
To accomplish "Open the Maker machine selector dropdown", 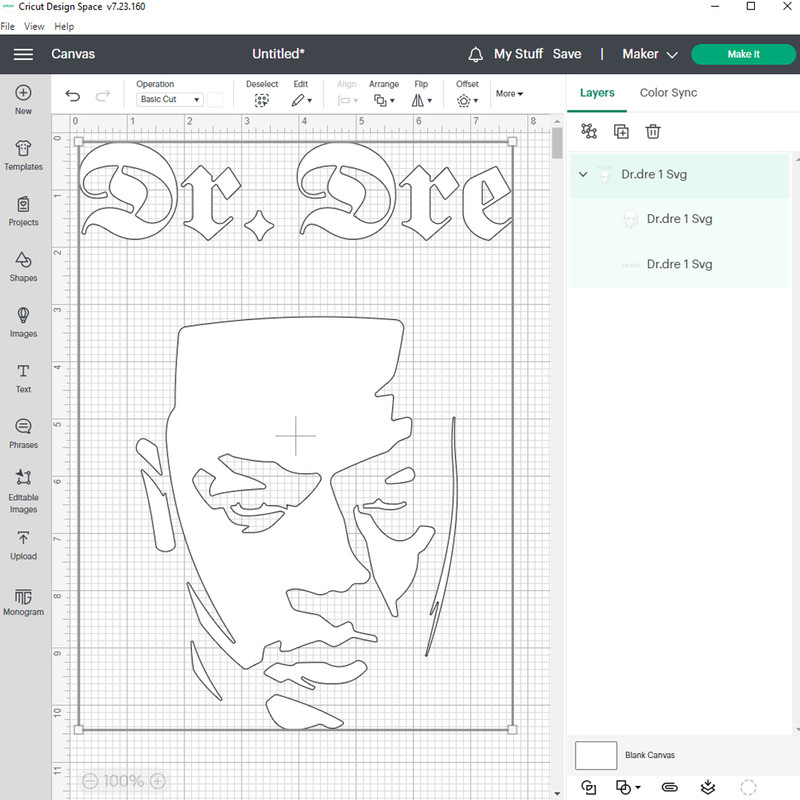I will point(649,54).
